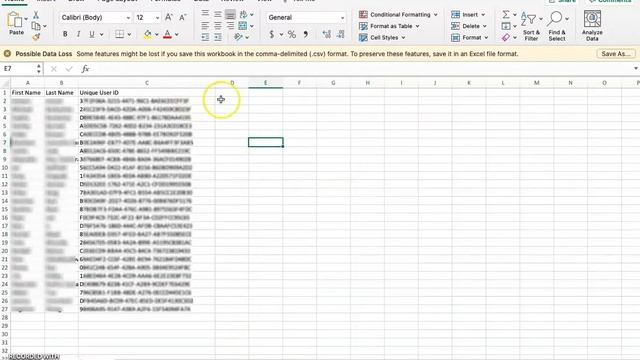Copy selection with the Copy icon

[36, 26]
